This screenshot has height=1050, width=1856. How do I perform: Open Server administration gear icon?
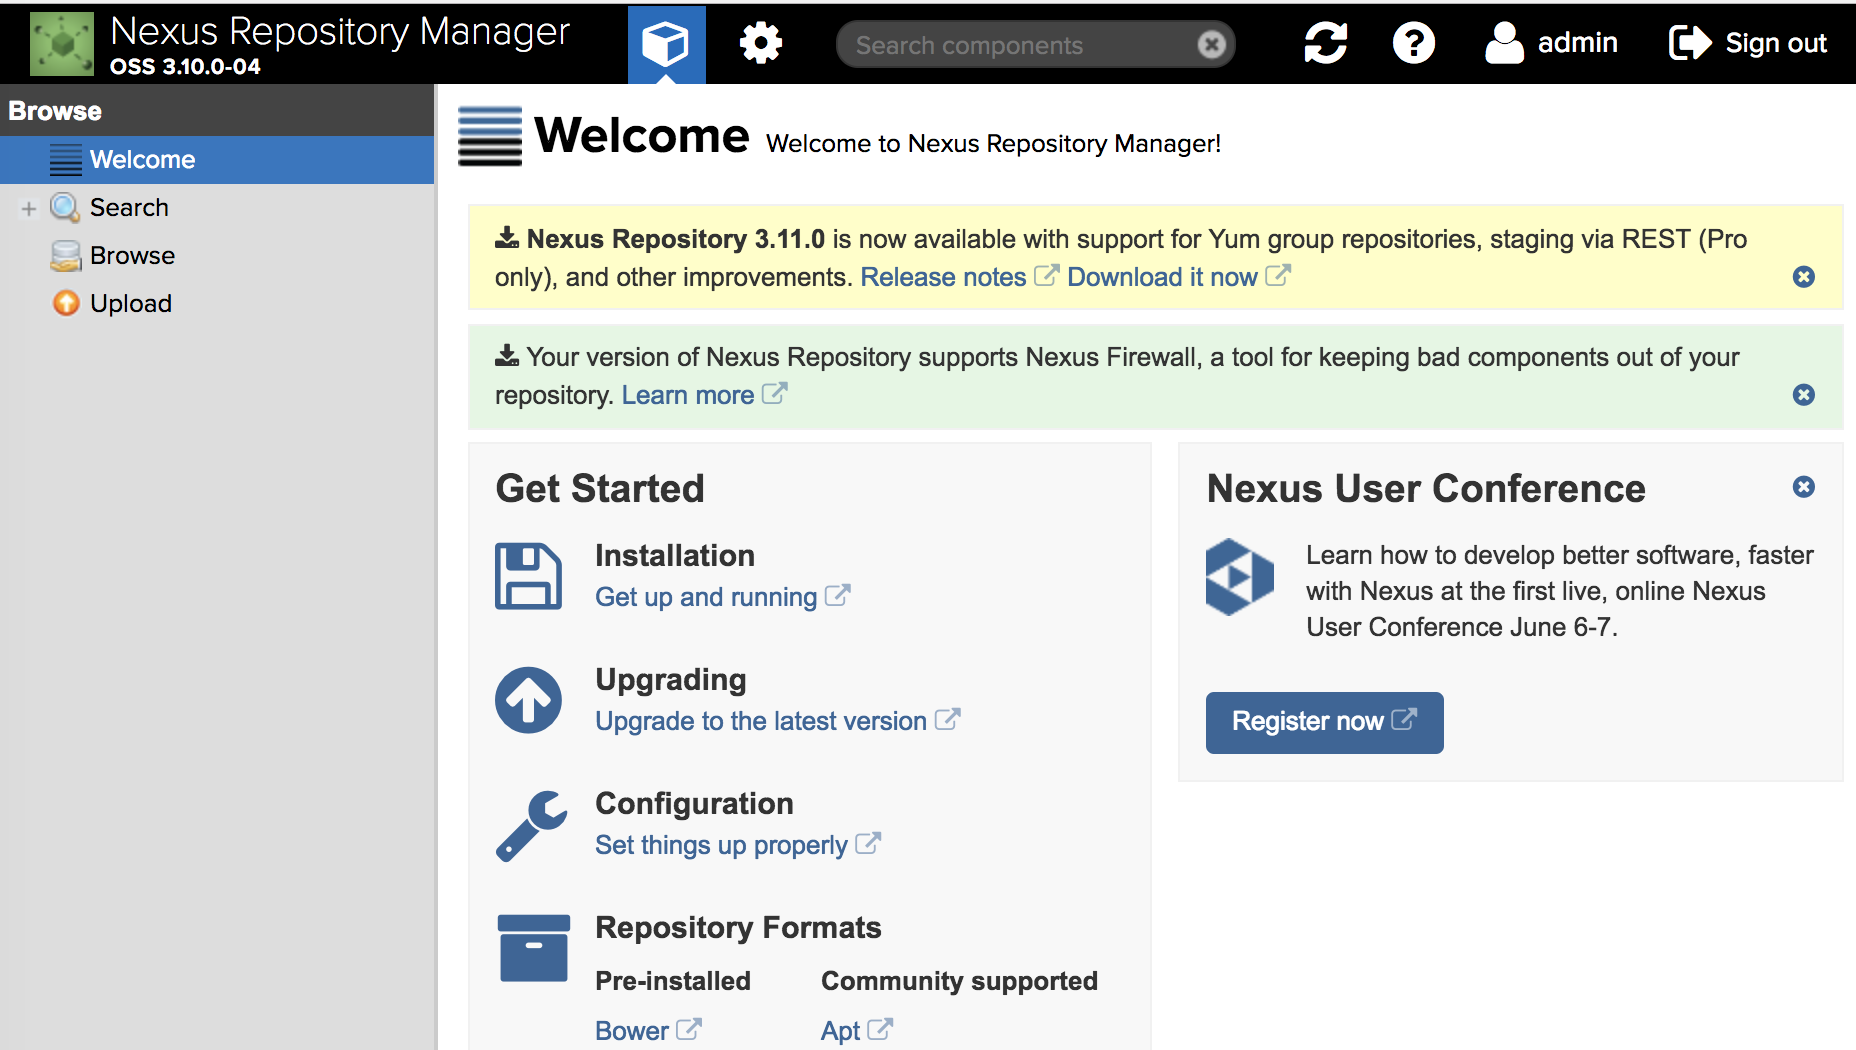pyautogui.click(x=761, y=44)
